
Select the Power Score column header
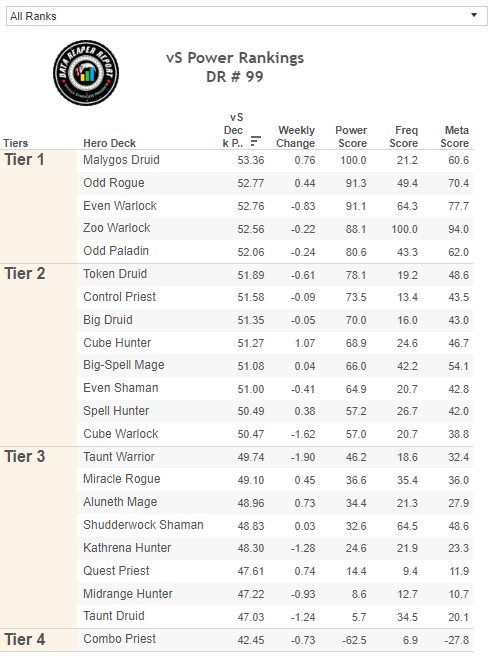[351, 137]
